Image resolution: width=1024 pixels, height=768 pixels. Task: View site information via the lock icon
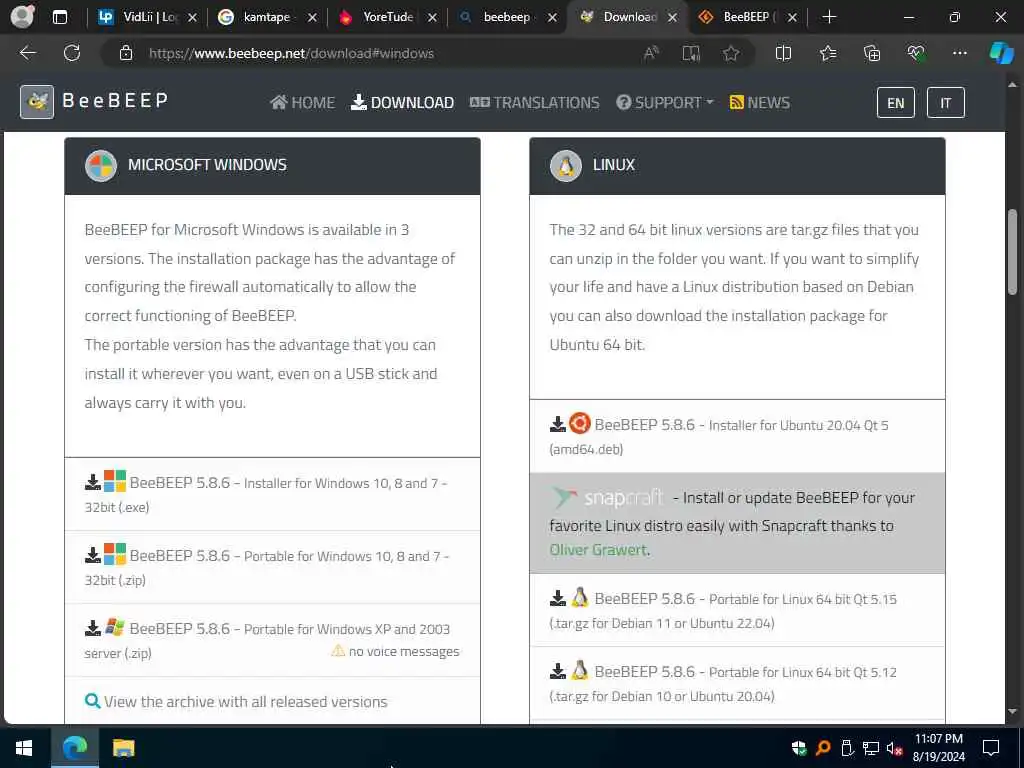click(x=126, y=53)
